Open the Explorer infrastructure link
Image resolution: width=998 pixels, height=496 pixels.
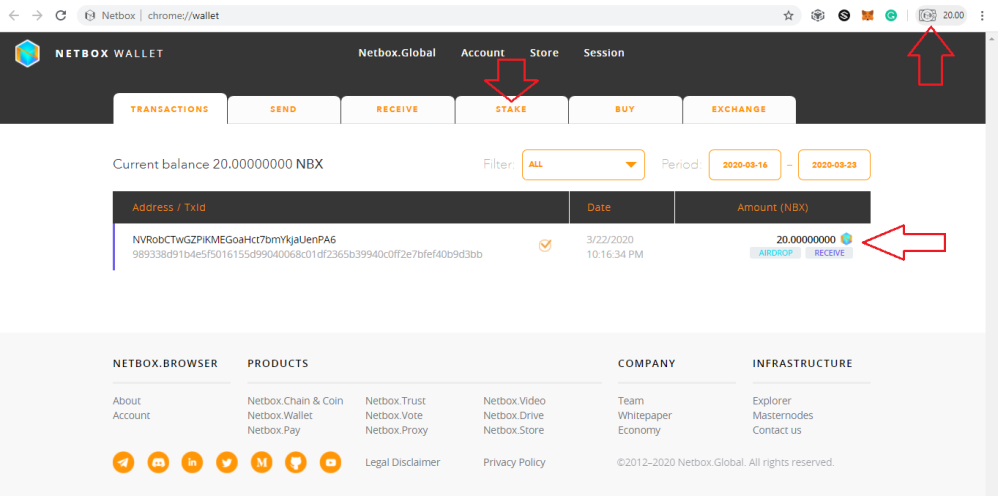point(772,400)
